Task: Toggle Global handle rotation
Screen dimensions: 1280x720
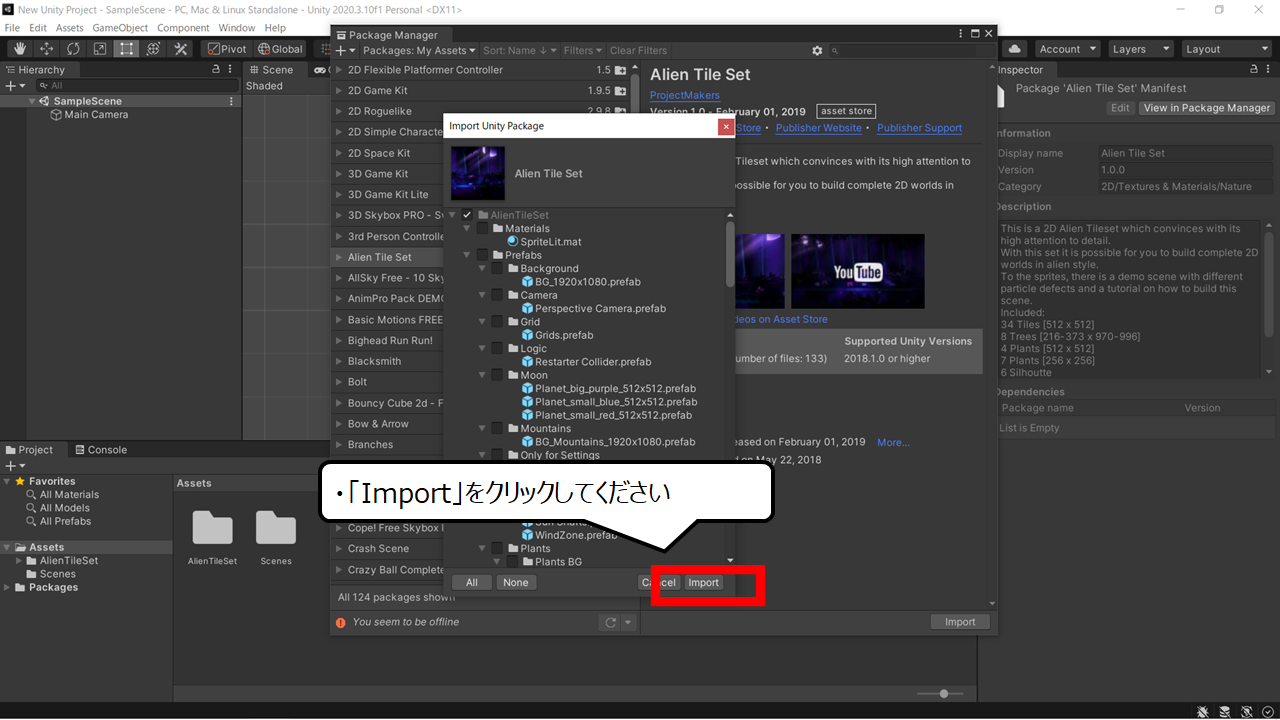Action: tap(280, 49)
